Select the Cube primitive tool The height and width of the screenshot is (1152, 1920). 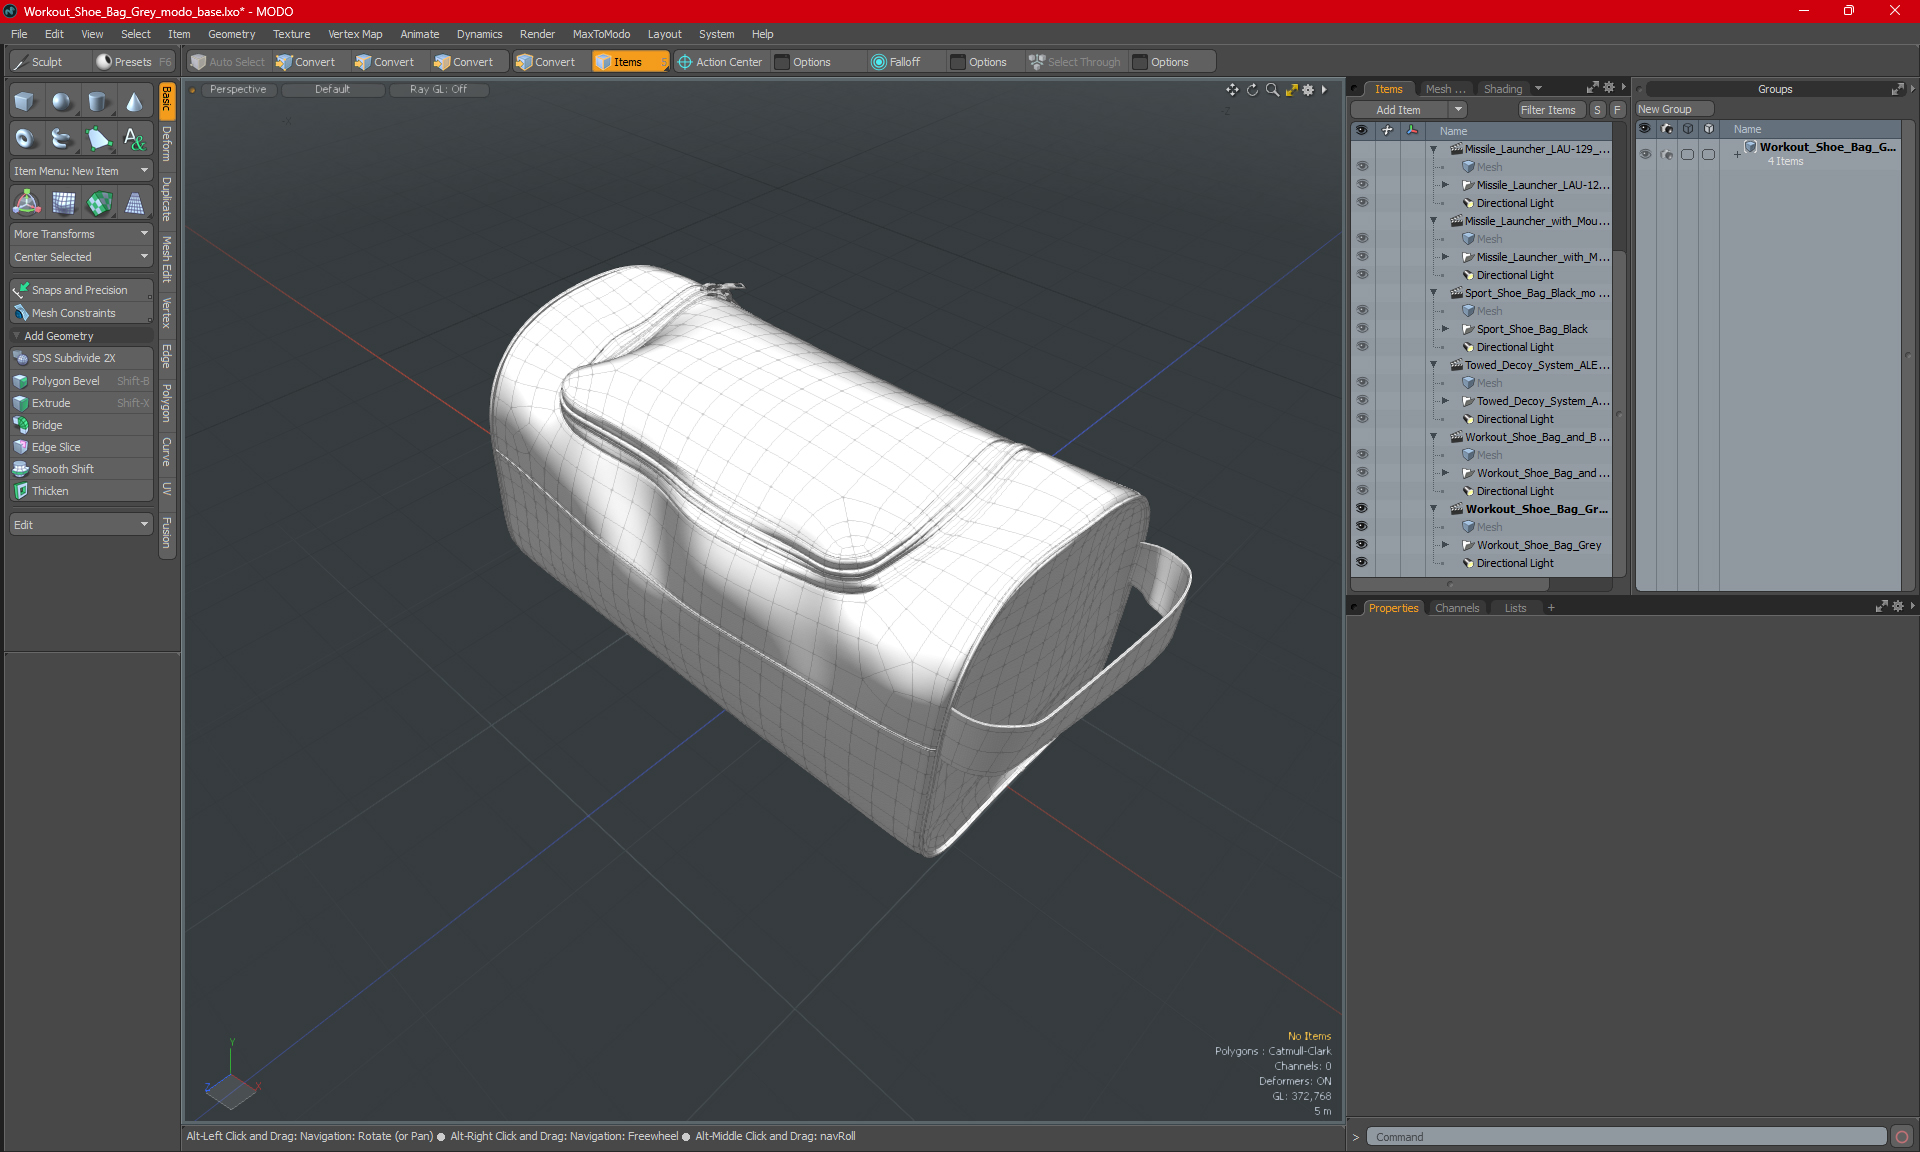25,101
